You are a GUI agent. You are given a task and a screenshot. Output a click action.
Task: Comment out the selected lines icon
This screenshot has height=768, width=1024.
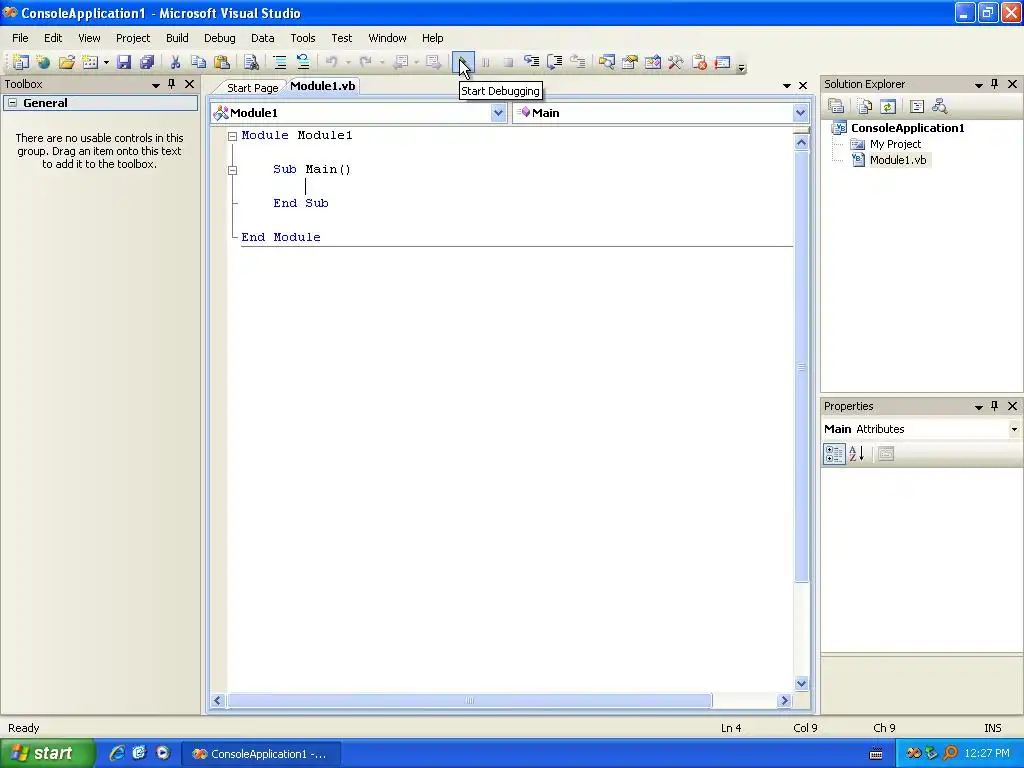280,62
